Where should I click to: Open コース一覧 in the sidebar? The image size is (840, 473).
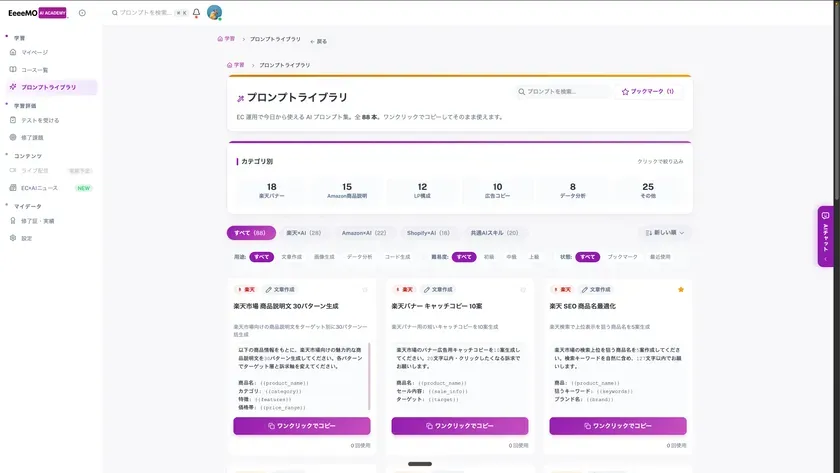point(52,70)
